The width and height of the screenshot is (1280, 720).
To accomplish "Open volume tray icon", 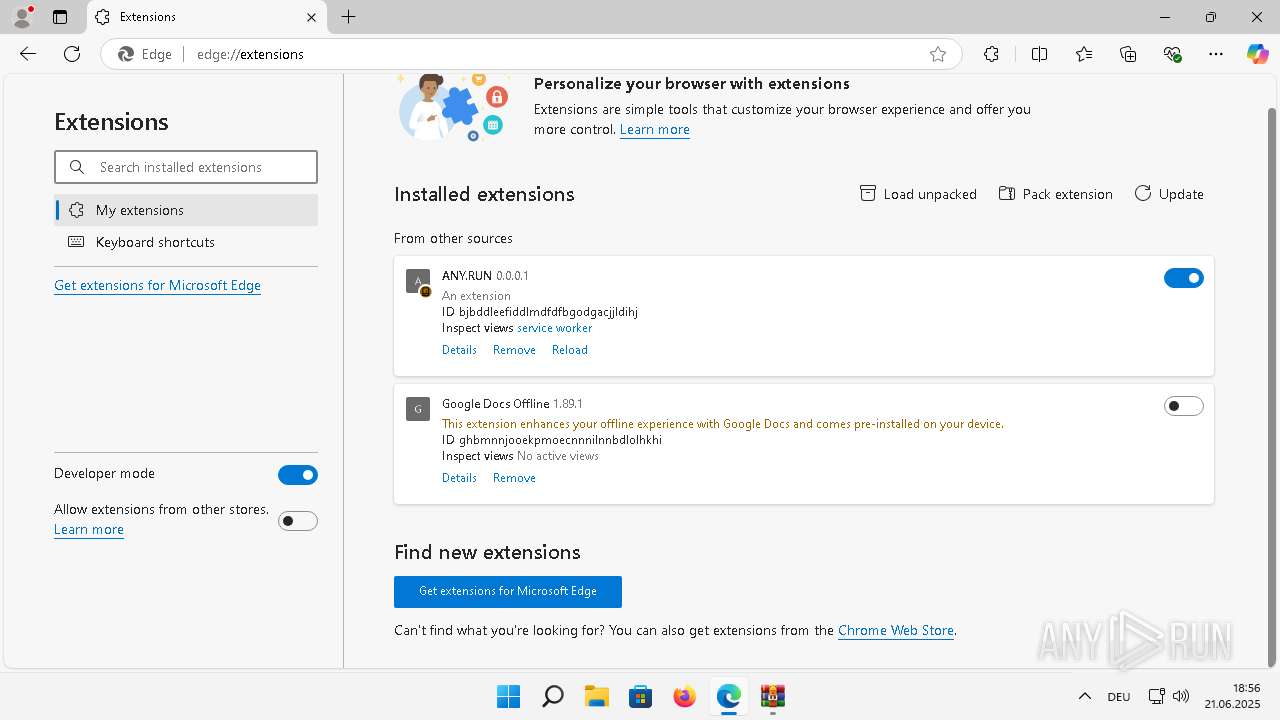I will [x=1181, y=696].
